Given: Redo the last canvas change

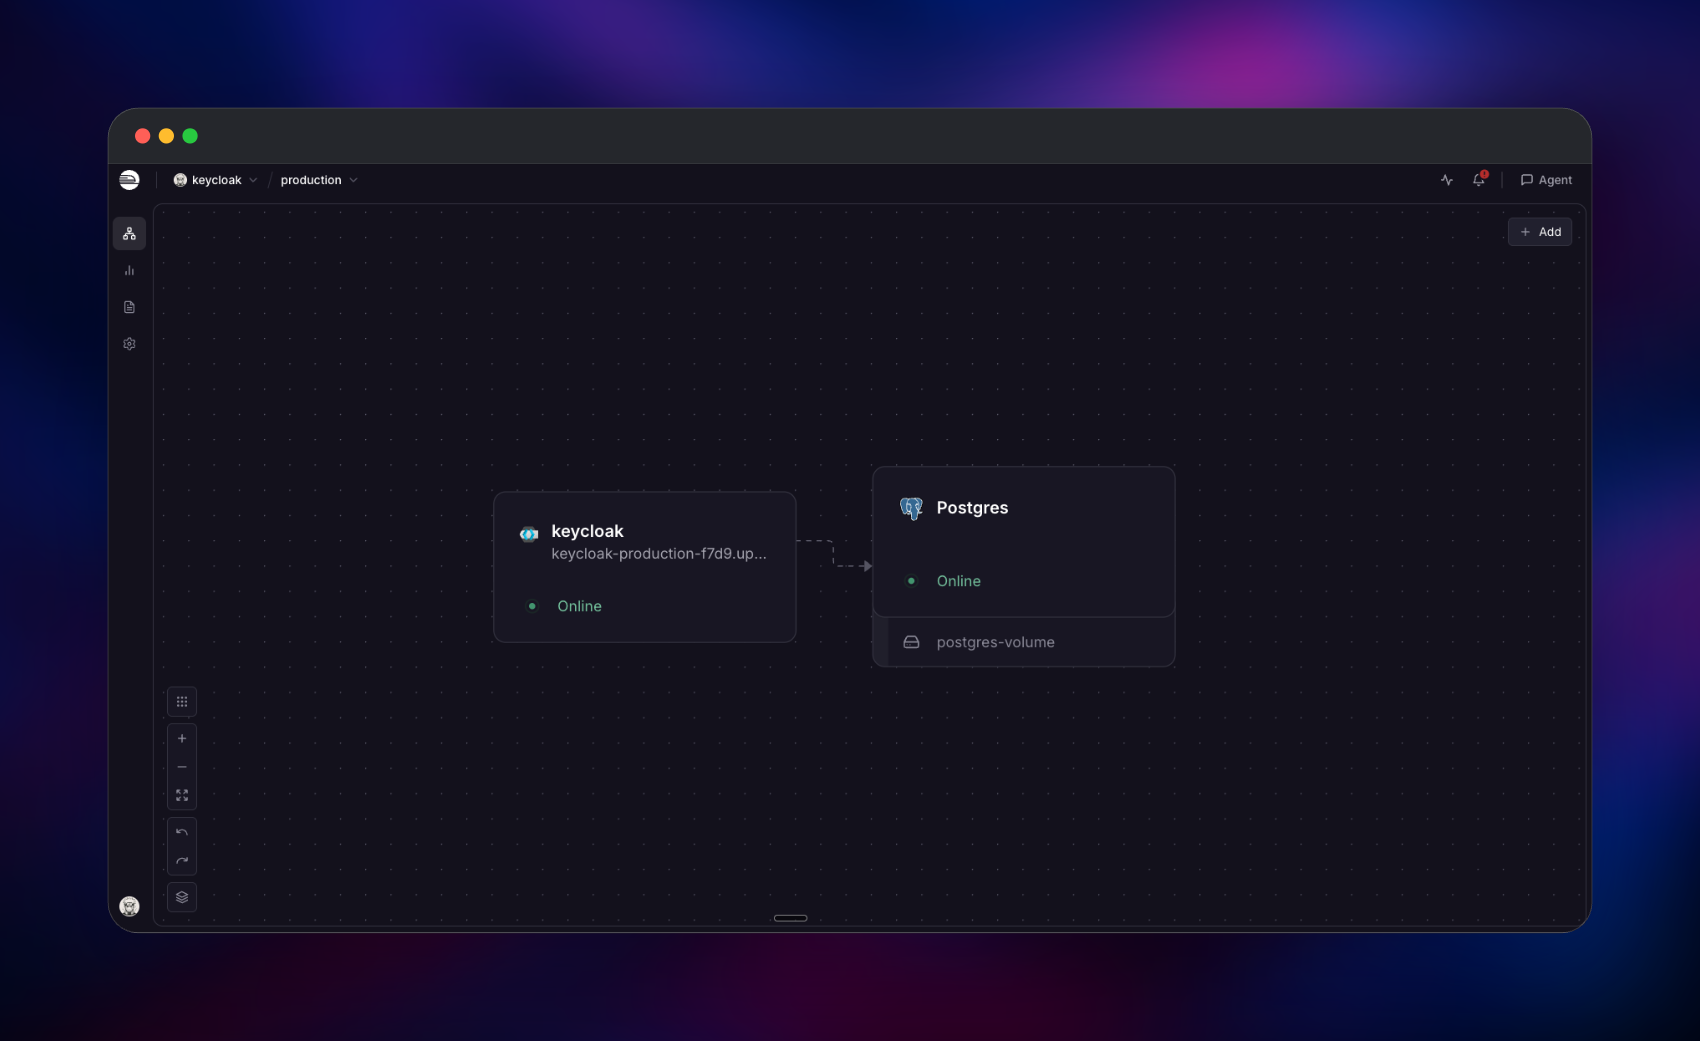Looking at the screenshot, I should coord(182,861).
